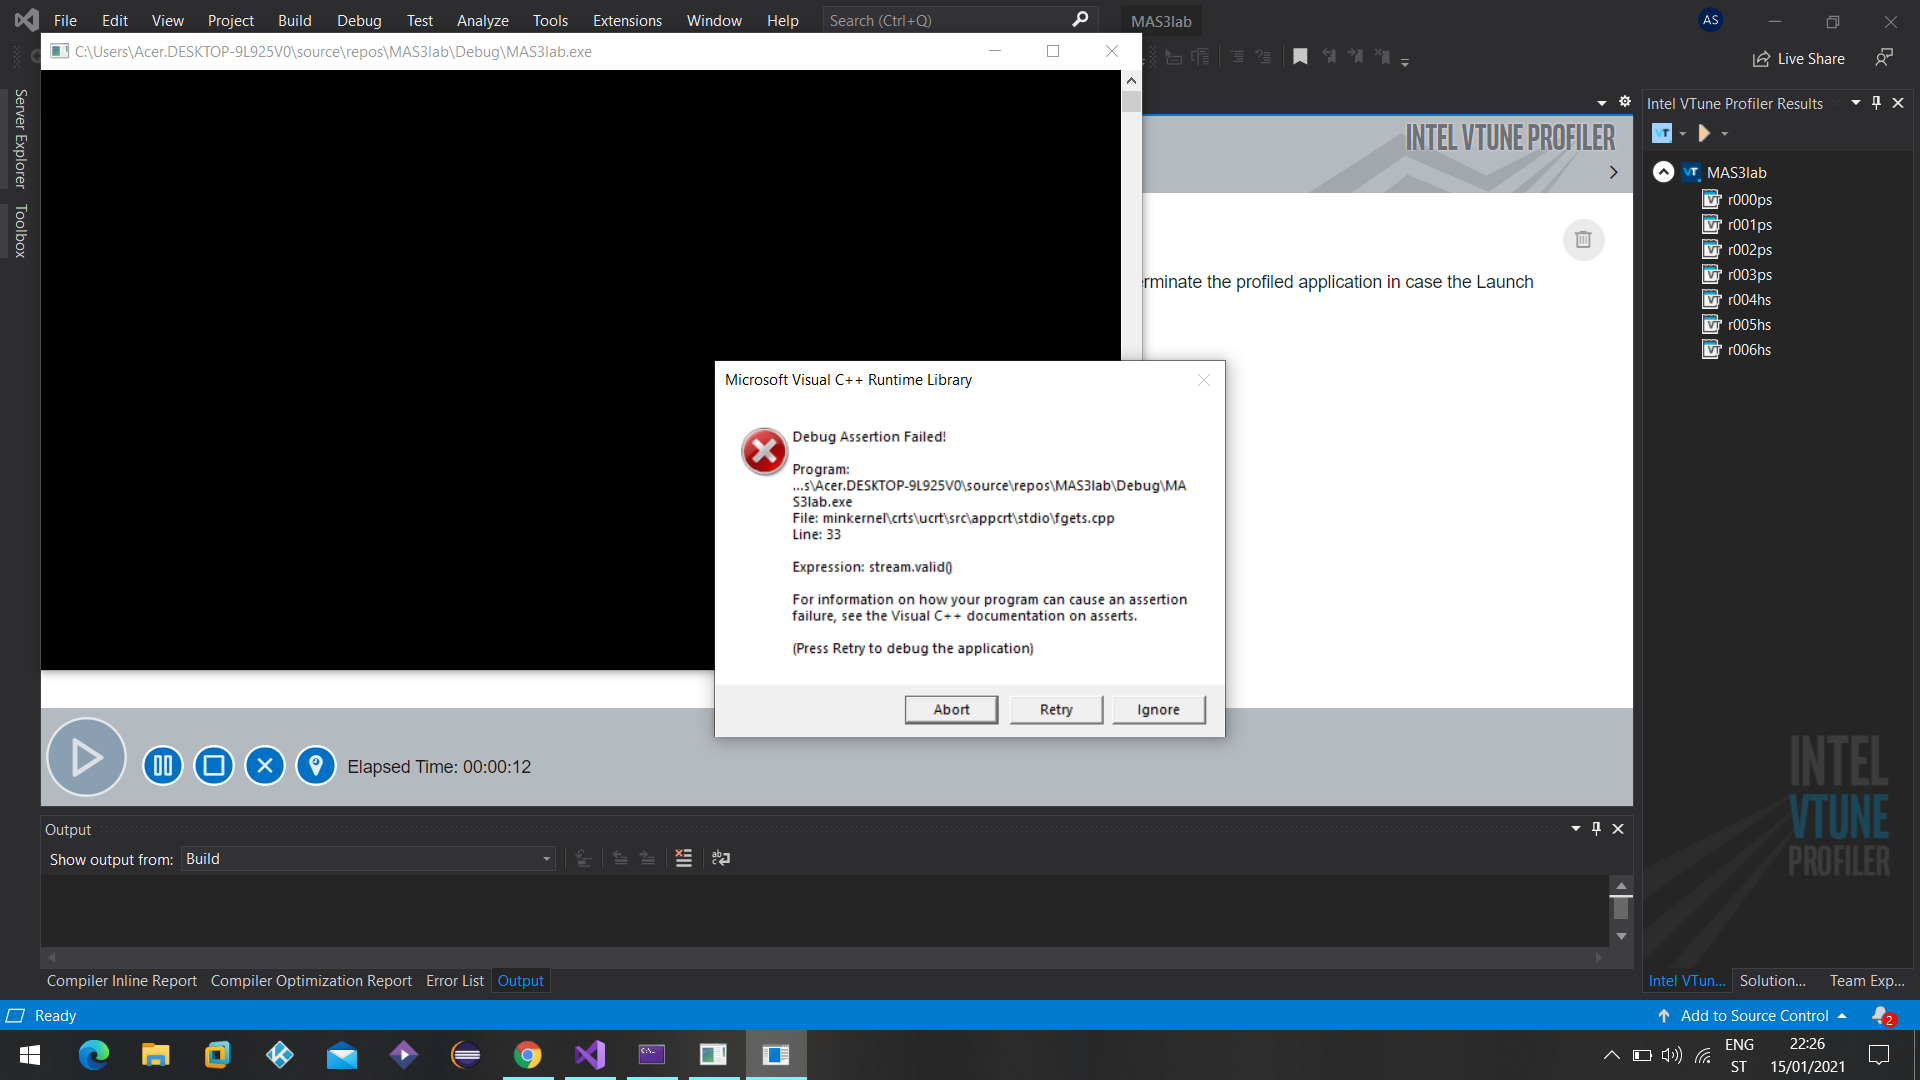
Task: Open document window settings gear
Action: click(1625, 102)
